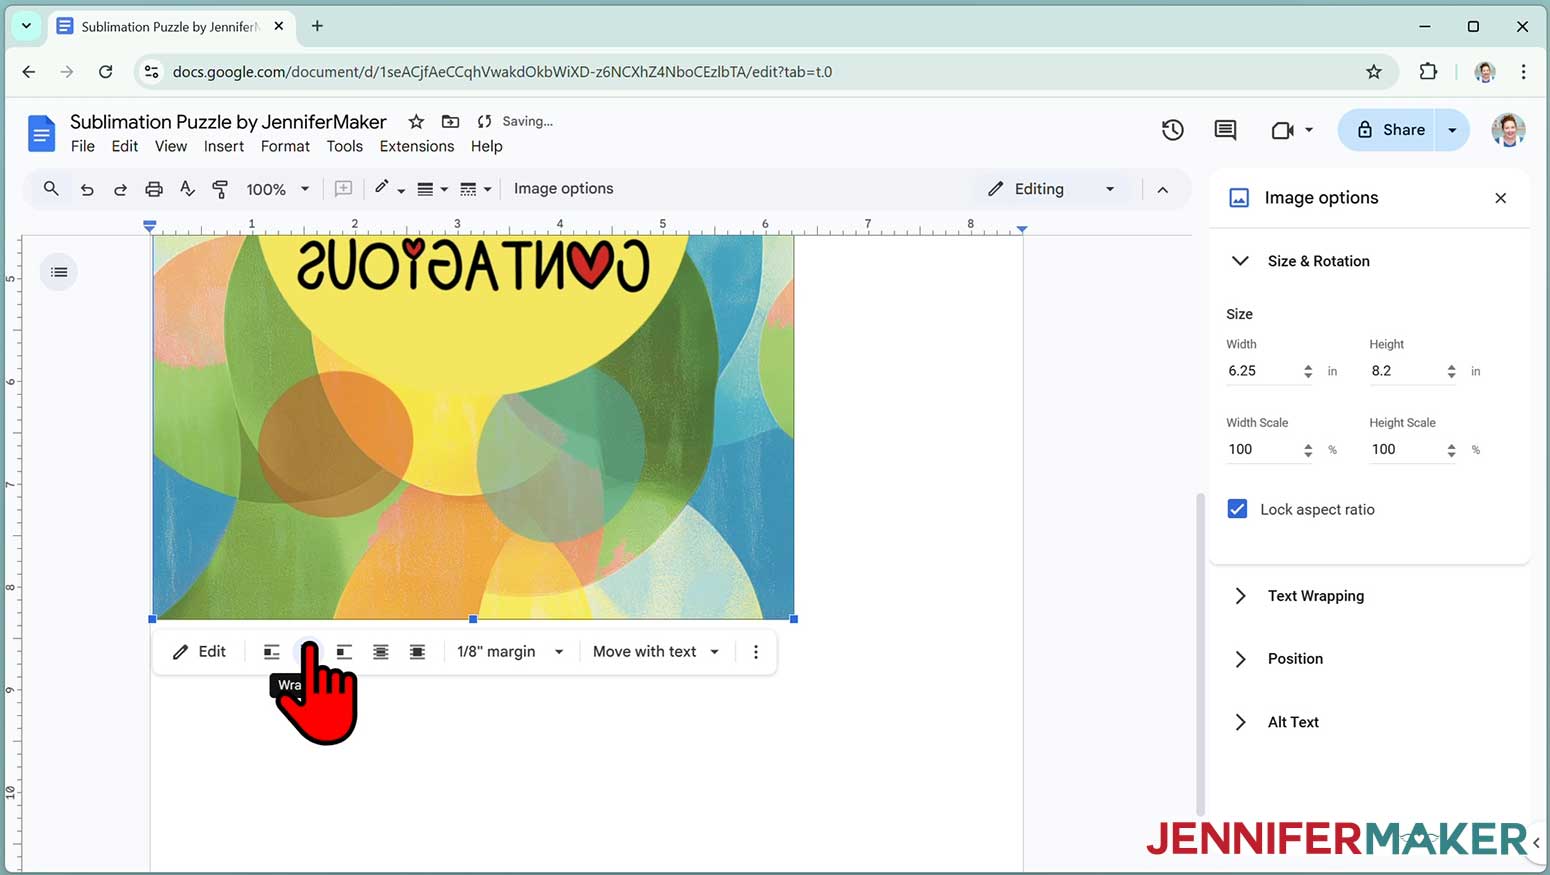Click the Height Scale input field
This screenshot has height=875, width=1550.
point(1406,450)
